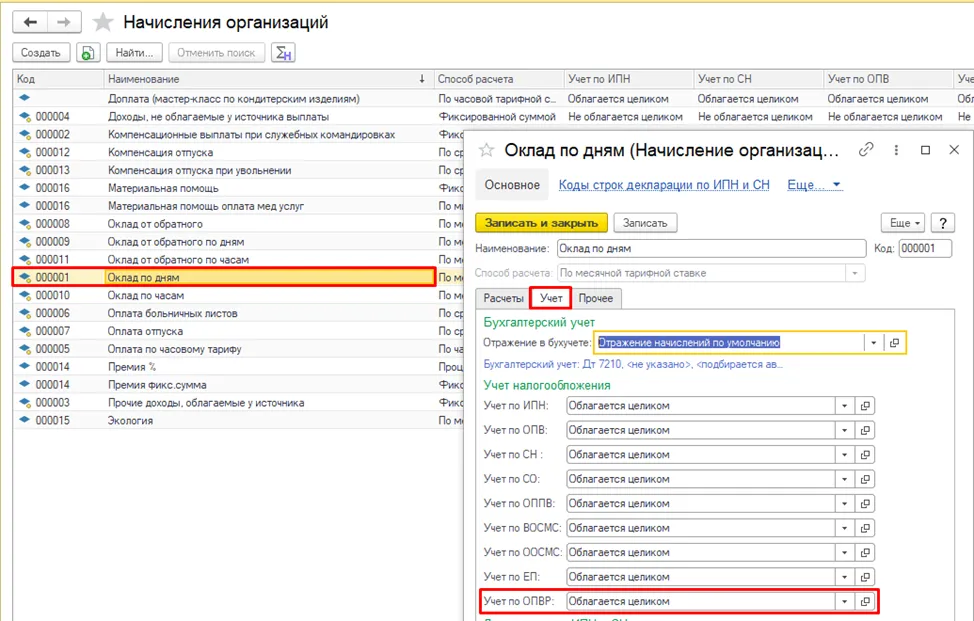The image size is (974, 621).
Task: Click the Способ расчета column header
Action: click(x=498, y=79)
